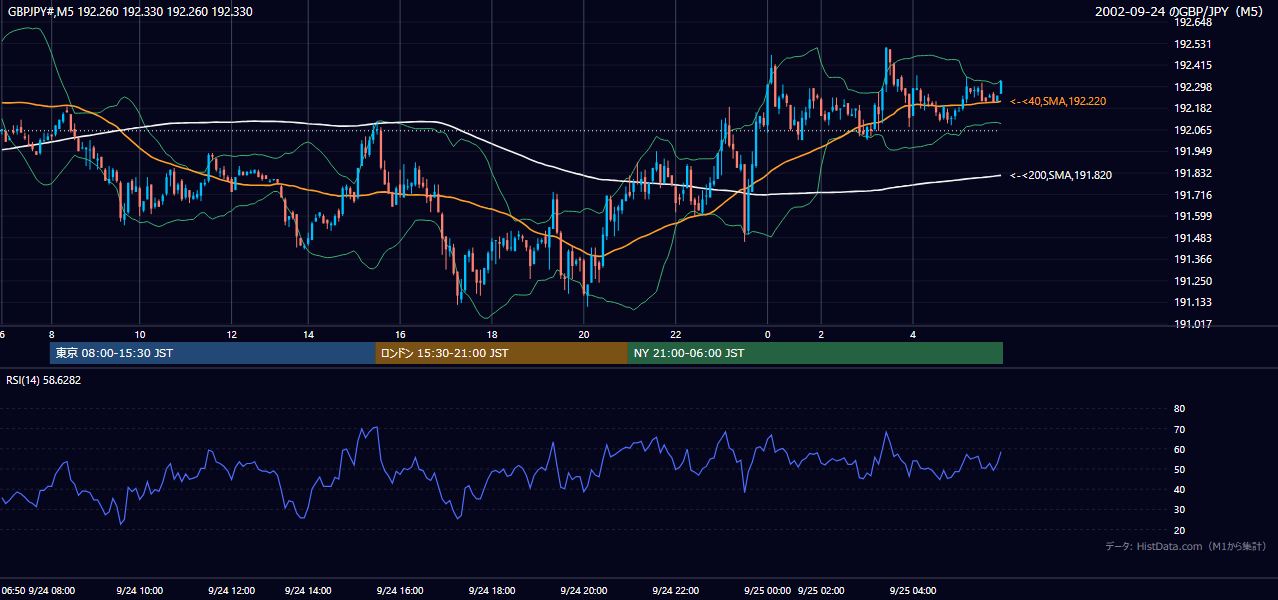Screen dimensions: 1278x600
Task: Click the final blue candlestick at chart's right edge
Action: [x=1001, y=88]
